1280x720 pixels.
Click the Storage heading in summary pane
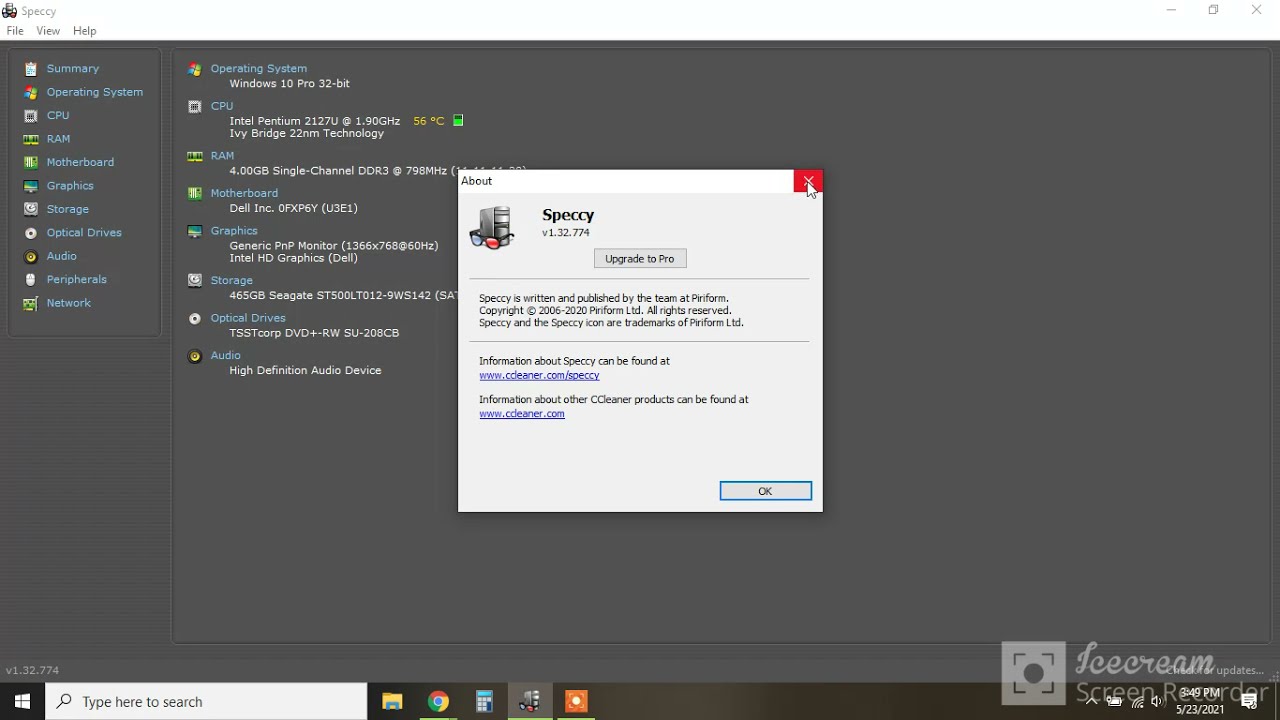coord(232,281)
